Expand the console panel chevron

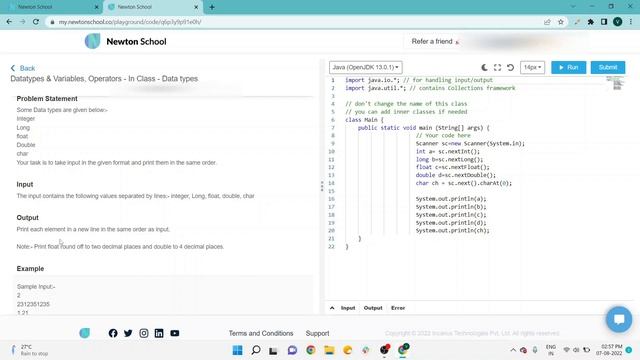tap(332, 308)
